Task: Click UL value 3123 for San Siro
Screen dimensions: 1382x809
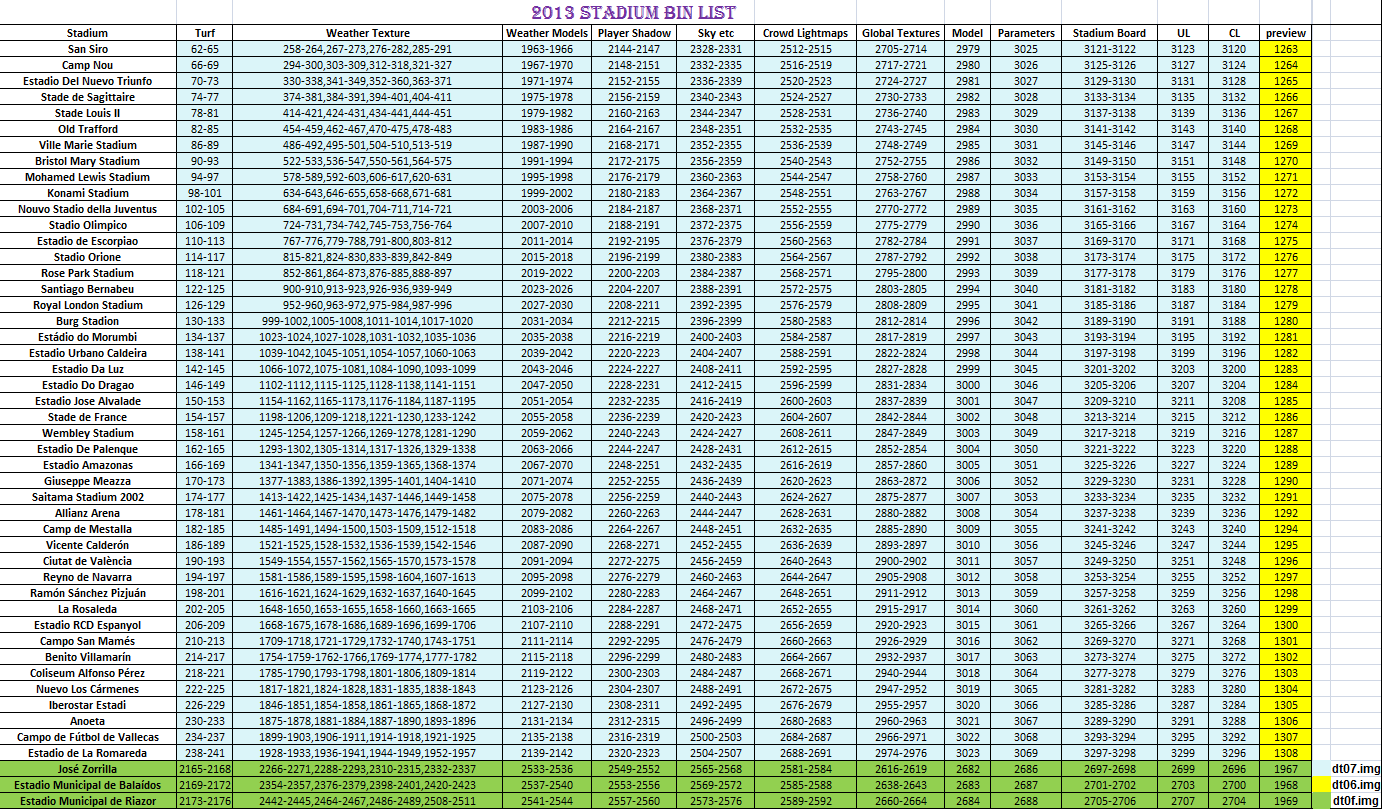Action: [x=1183, y=49]
